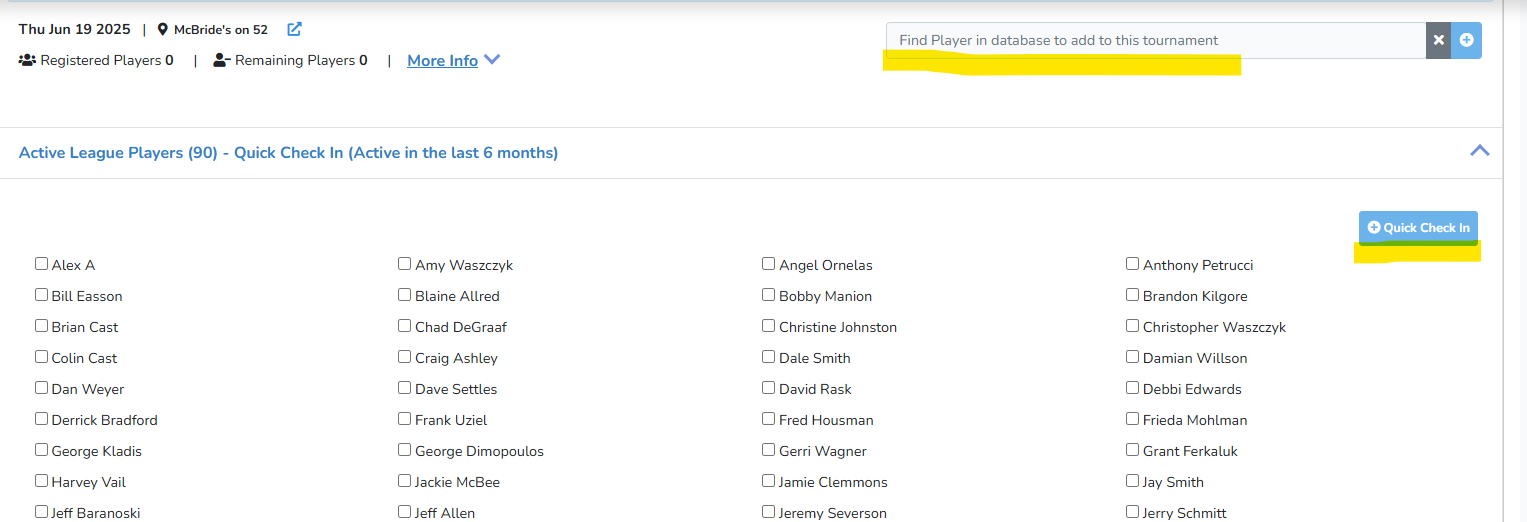
Task: Expand More Info dropdown arrow
Action: click(x=492, y=60)
